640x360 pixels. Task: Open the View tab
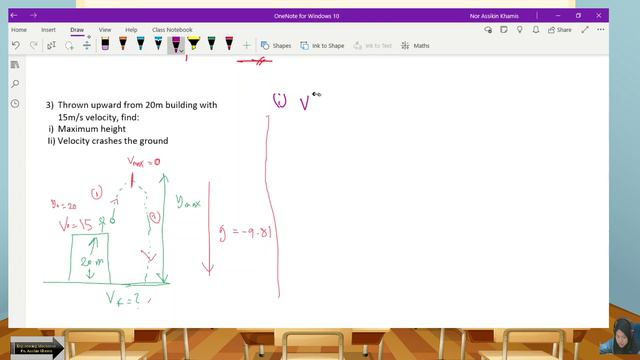[x=104, y=30]
